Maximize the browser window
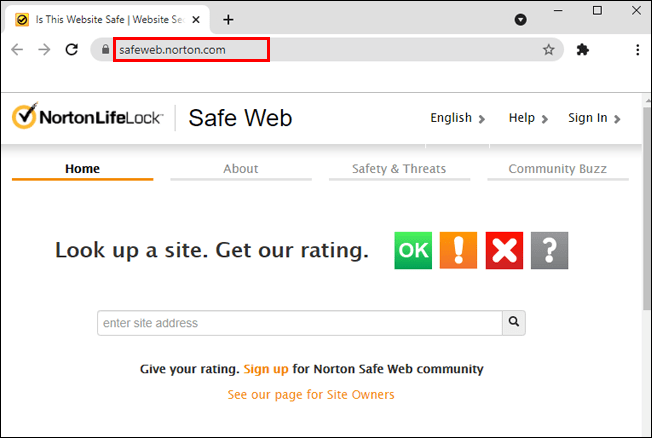This screenshot has width=652, height=438. tap(597, 10)
